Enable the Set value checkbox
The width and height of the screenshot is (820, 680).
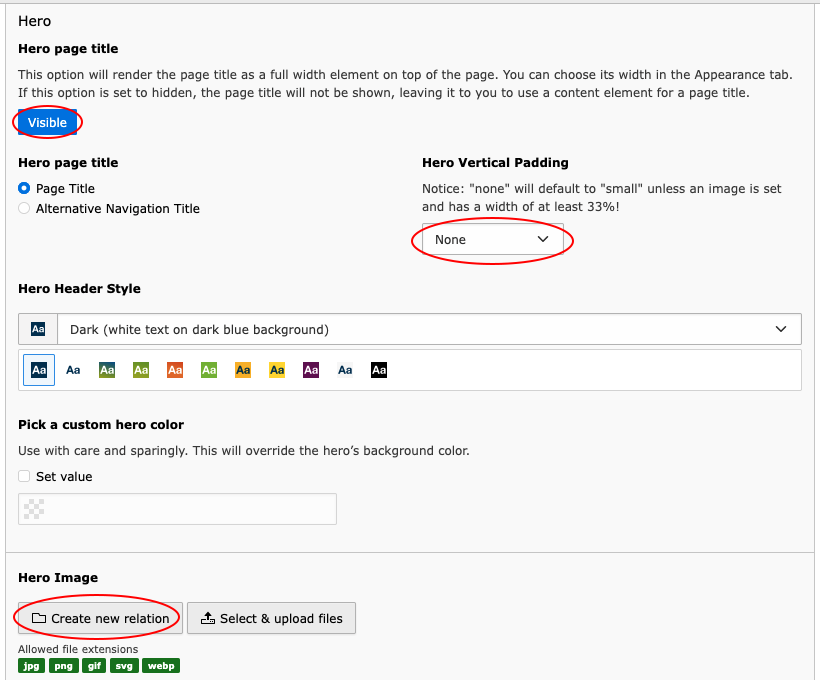(24, 476)
